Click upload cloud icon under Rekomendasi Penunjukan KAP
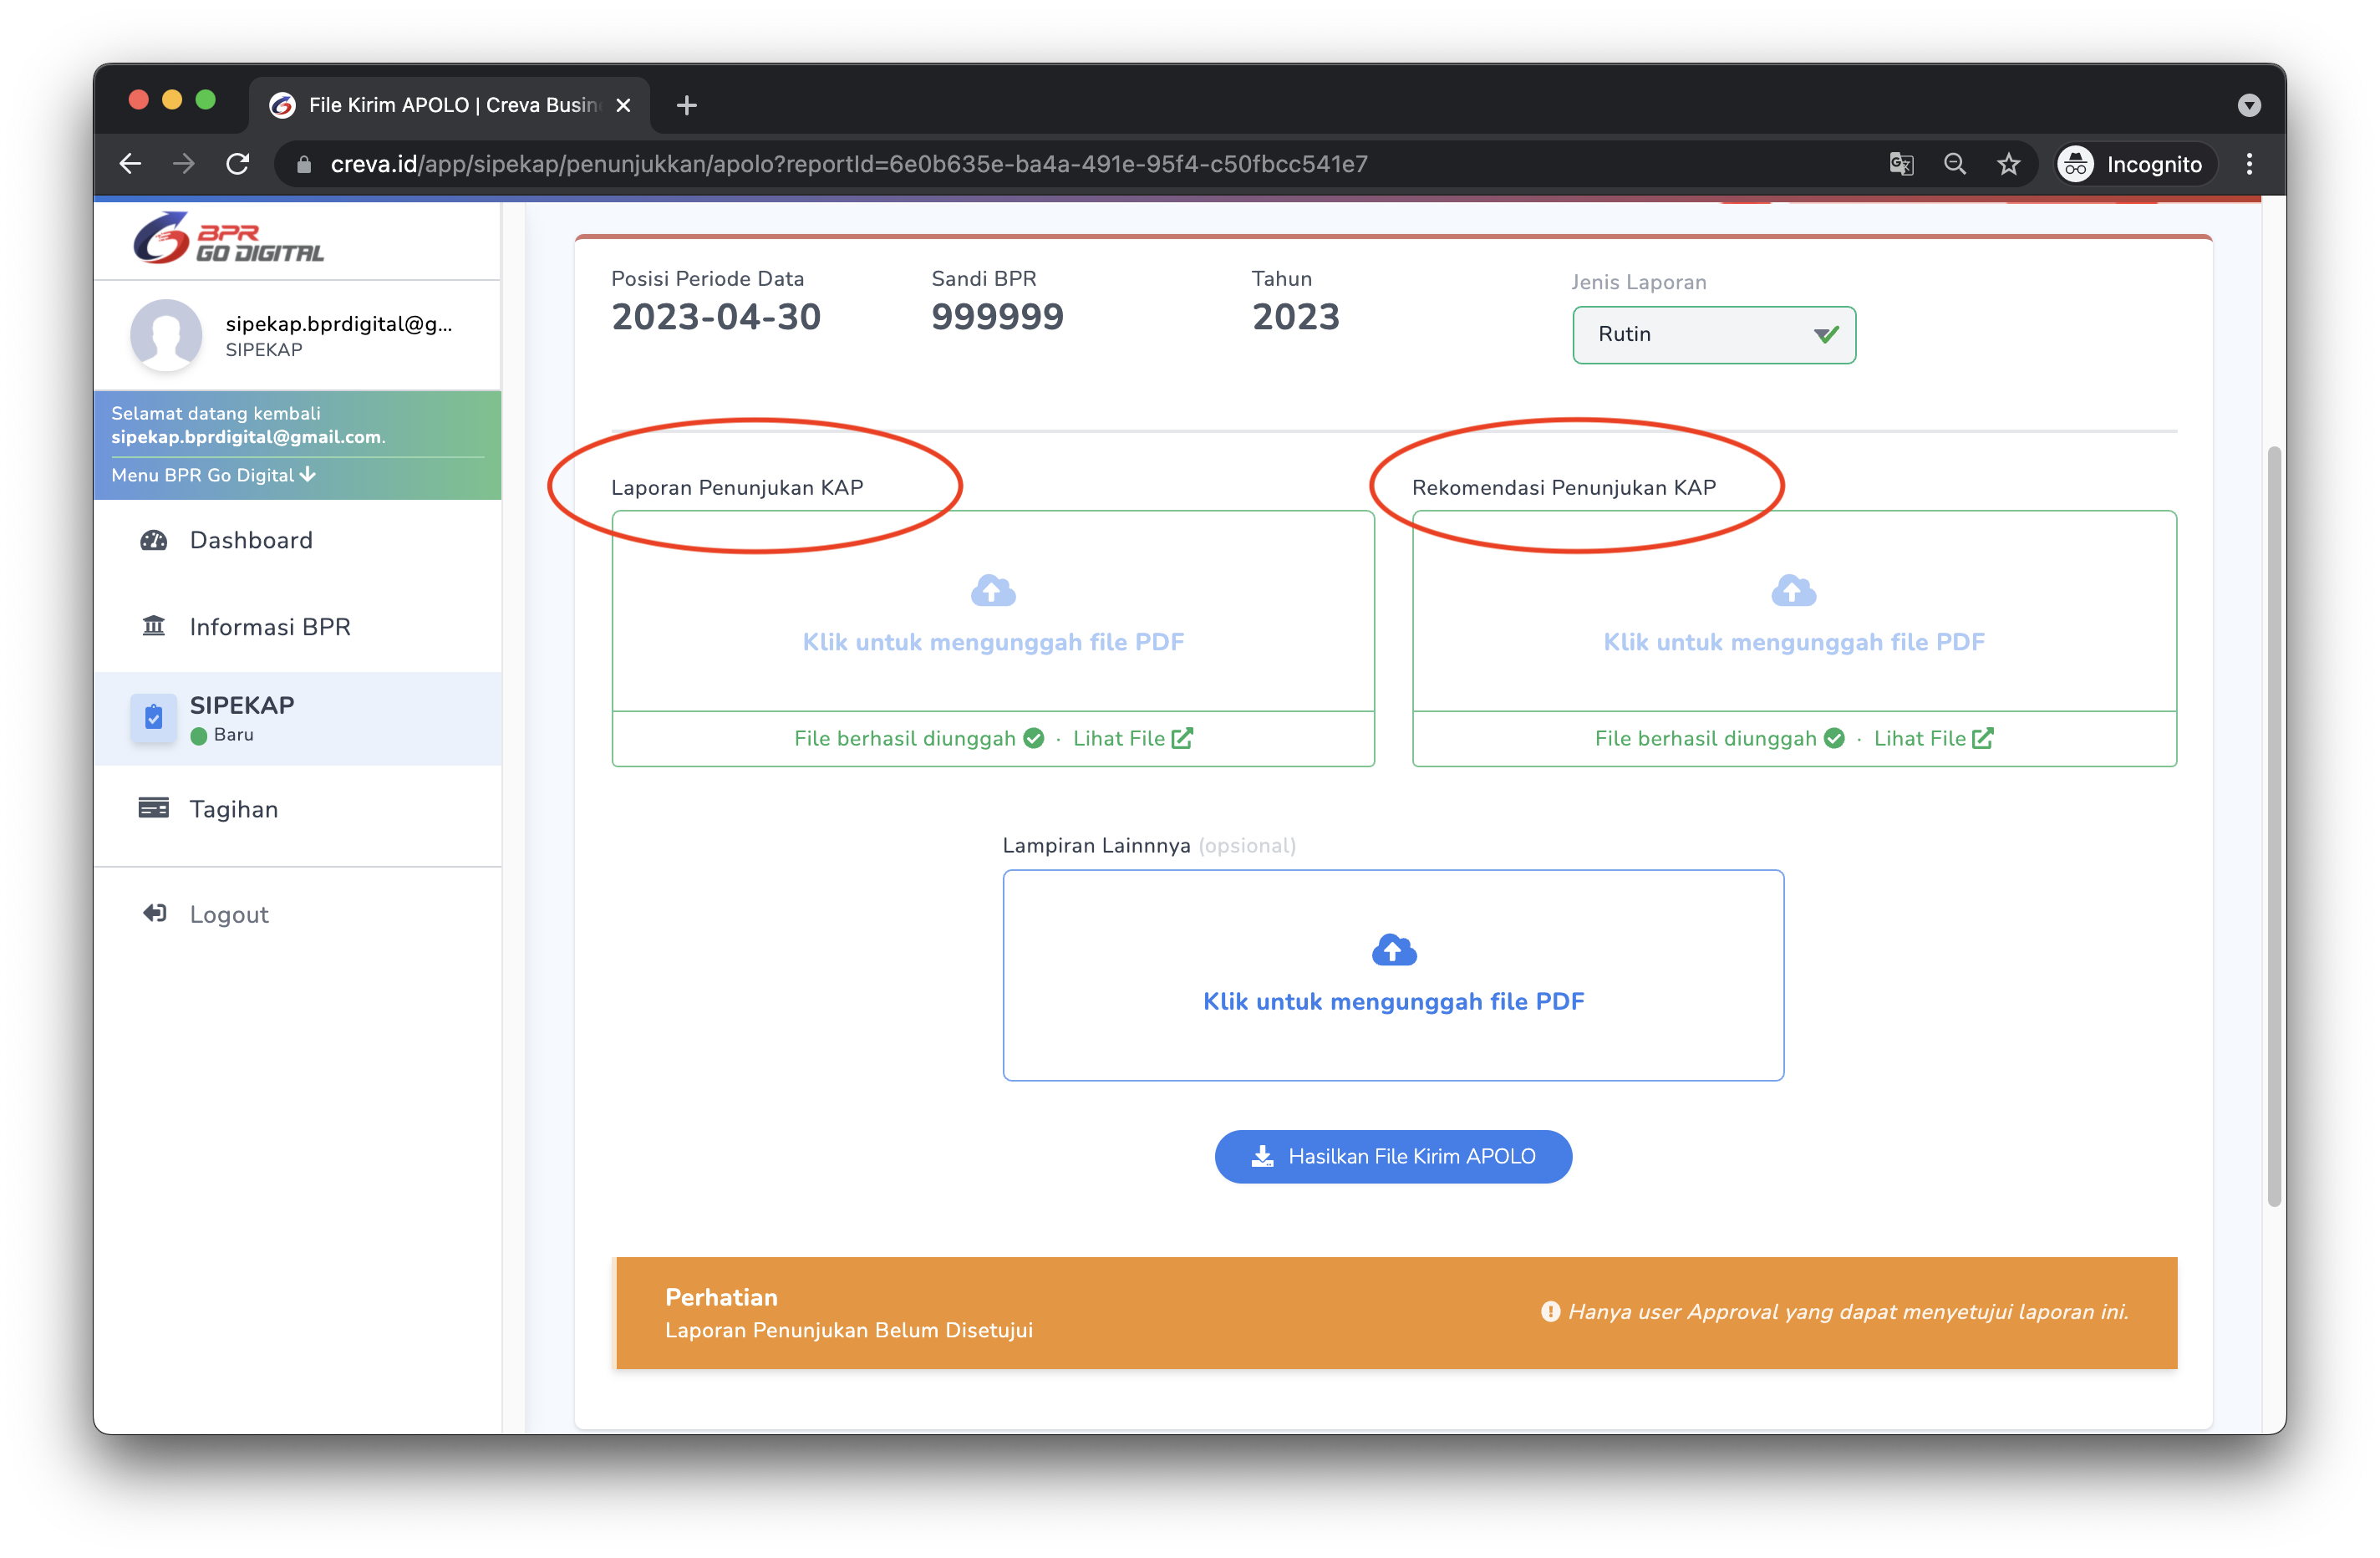 tap(1793, 590)
